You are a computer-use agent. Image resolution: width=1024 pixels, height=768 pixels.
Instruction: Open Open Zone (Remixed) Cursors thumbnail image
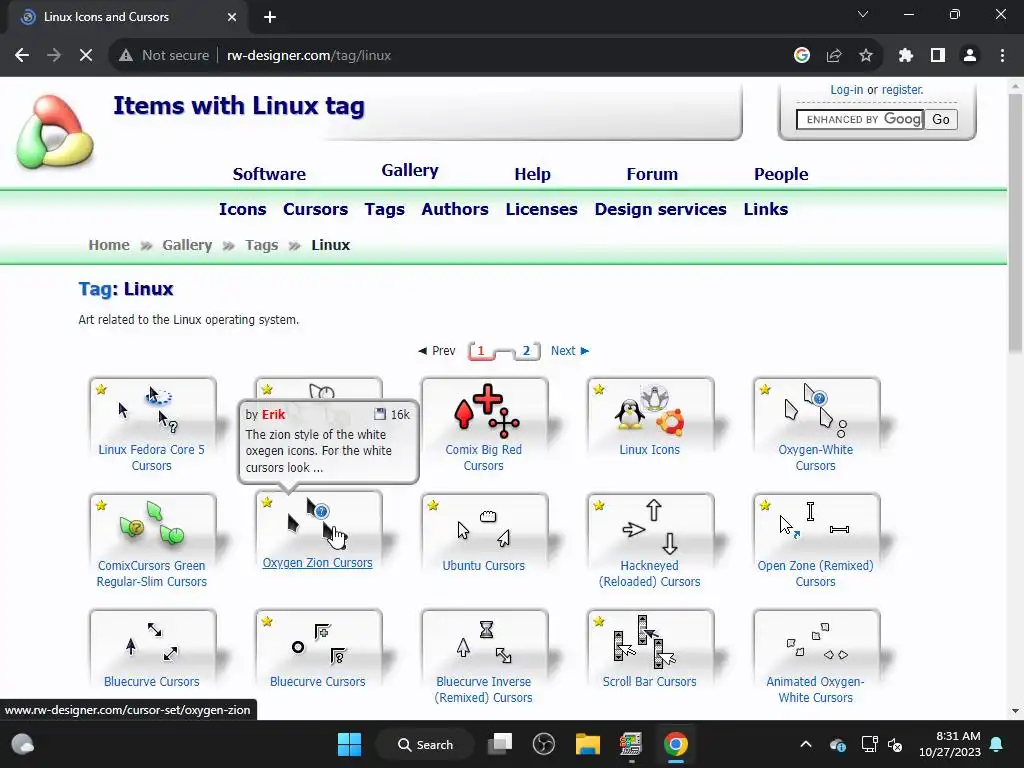816,526
